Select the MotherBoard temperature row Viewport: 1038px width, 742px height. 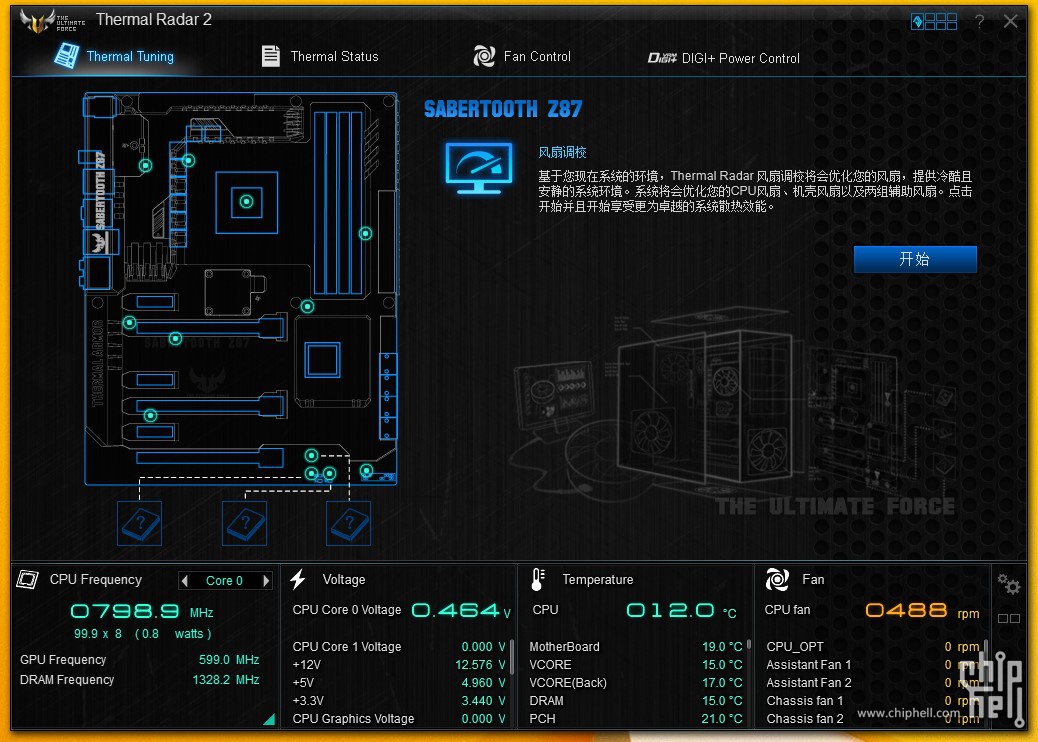point(636,647)
